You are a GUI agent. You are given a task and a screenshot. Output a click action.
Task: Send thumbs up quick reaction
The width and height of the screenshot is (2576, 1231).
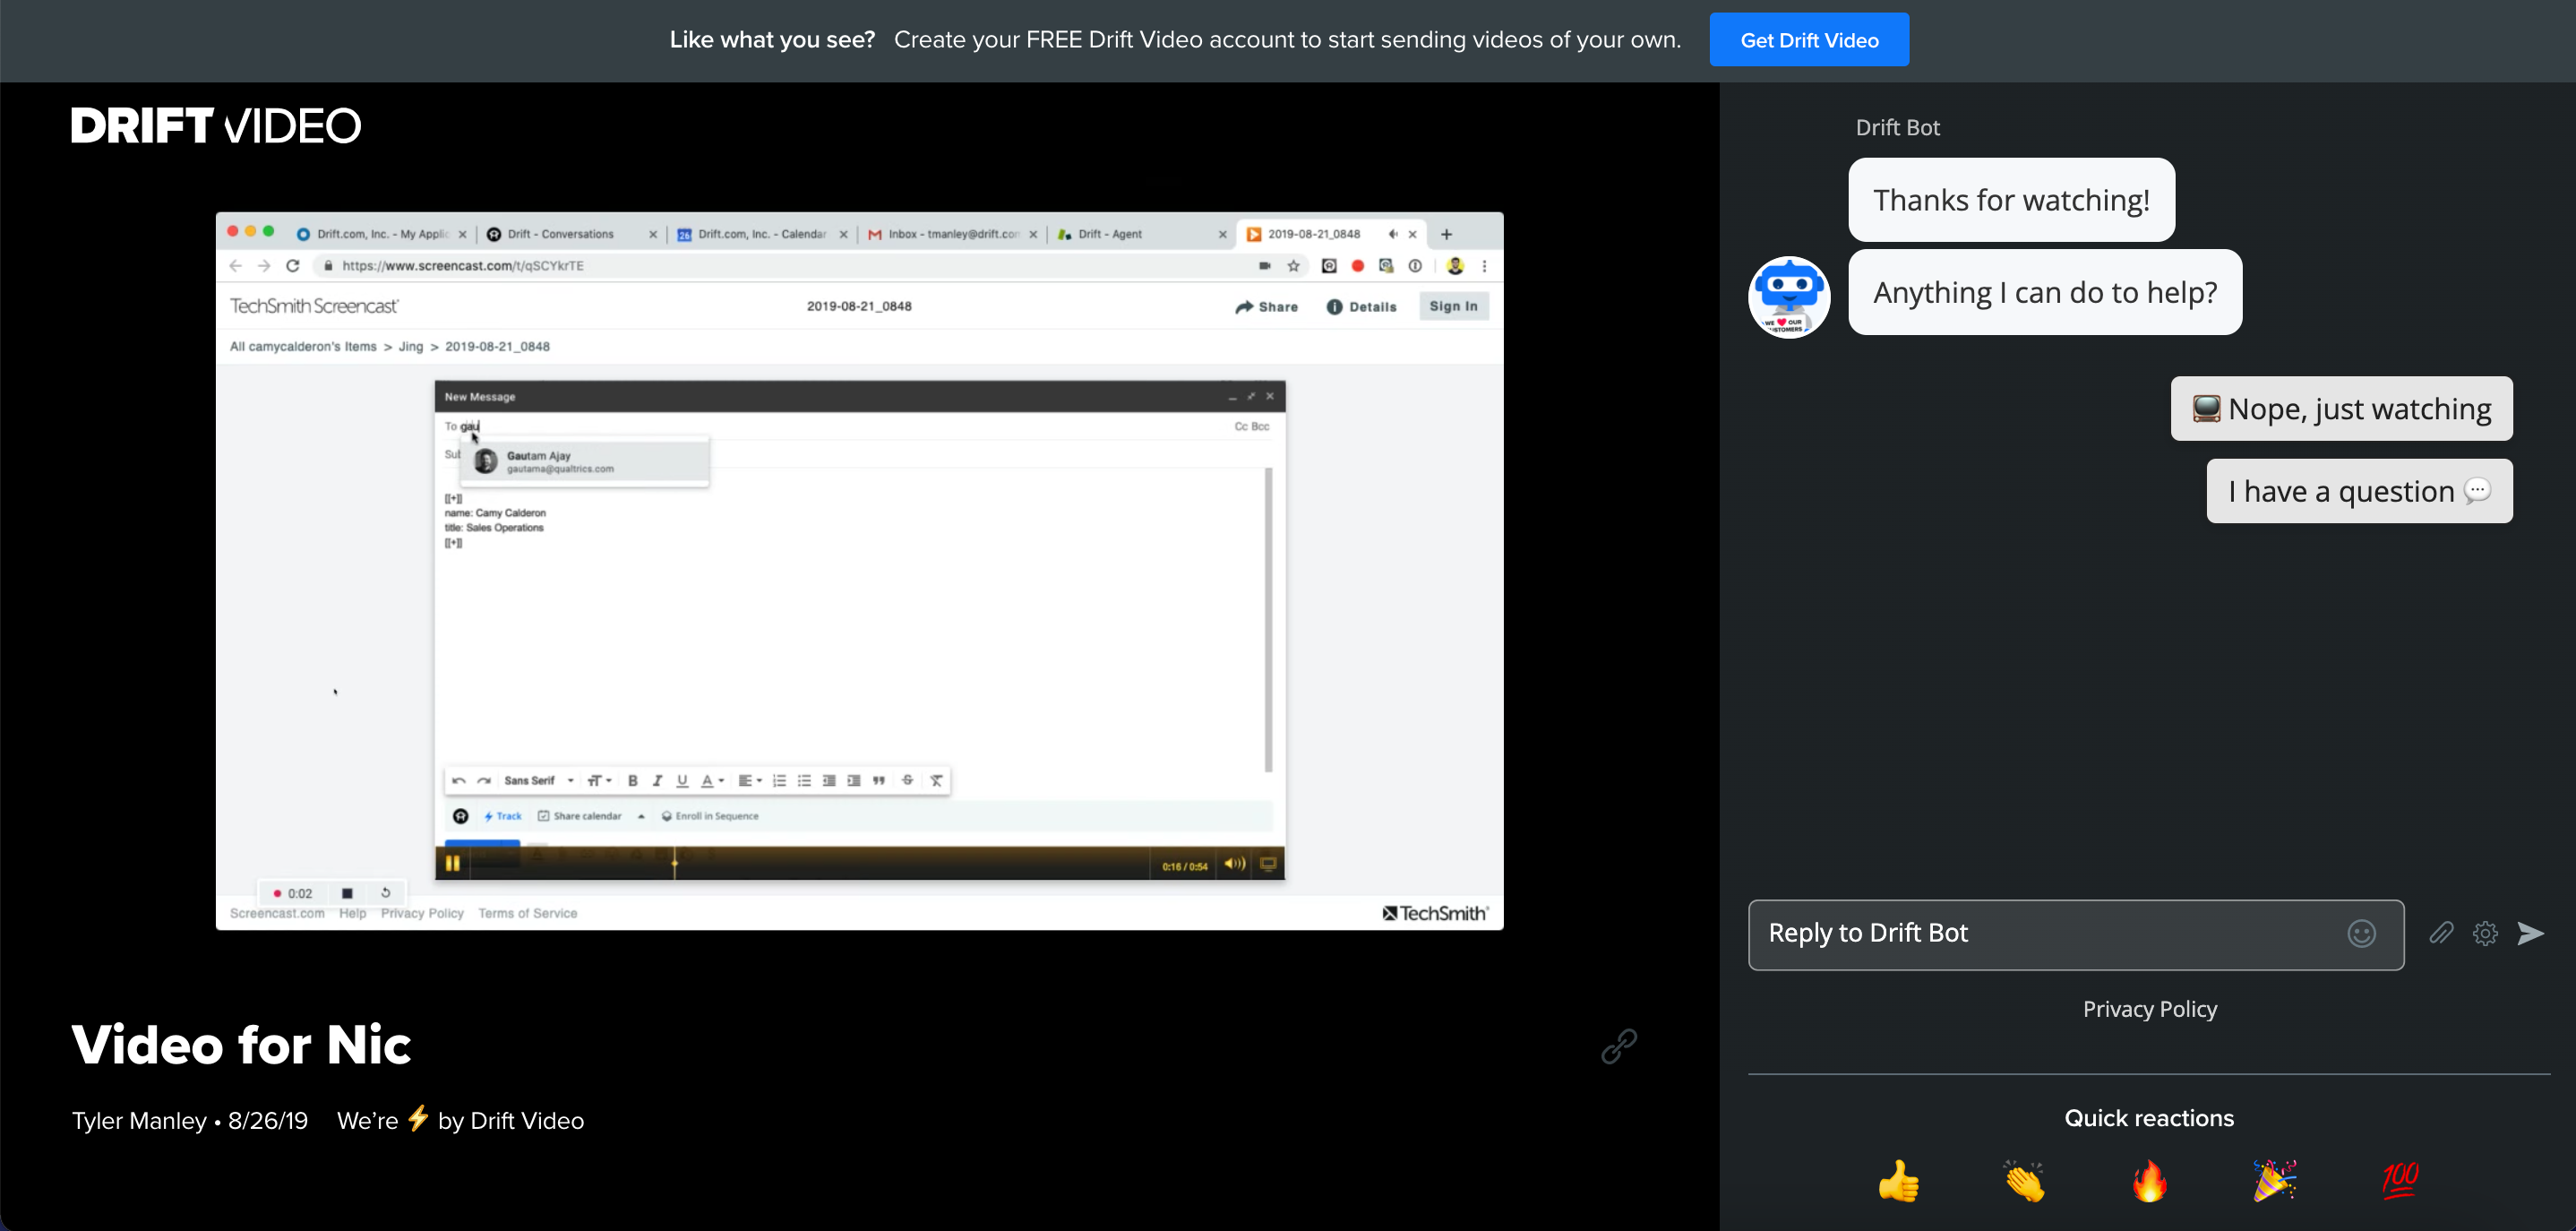1898,1181
